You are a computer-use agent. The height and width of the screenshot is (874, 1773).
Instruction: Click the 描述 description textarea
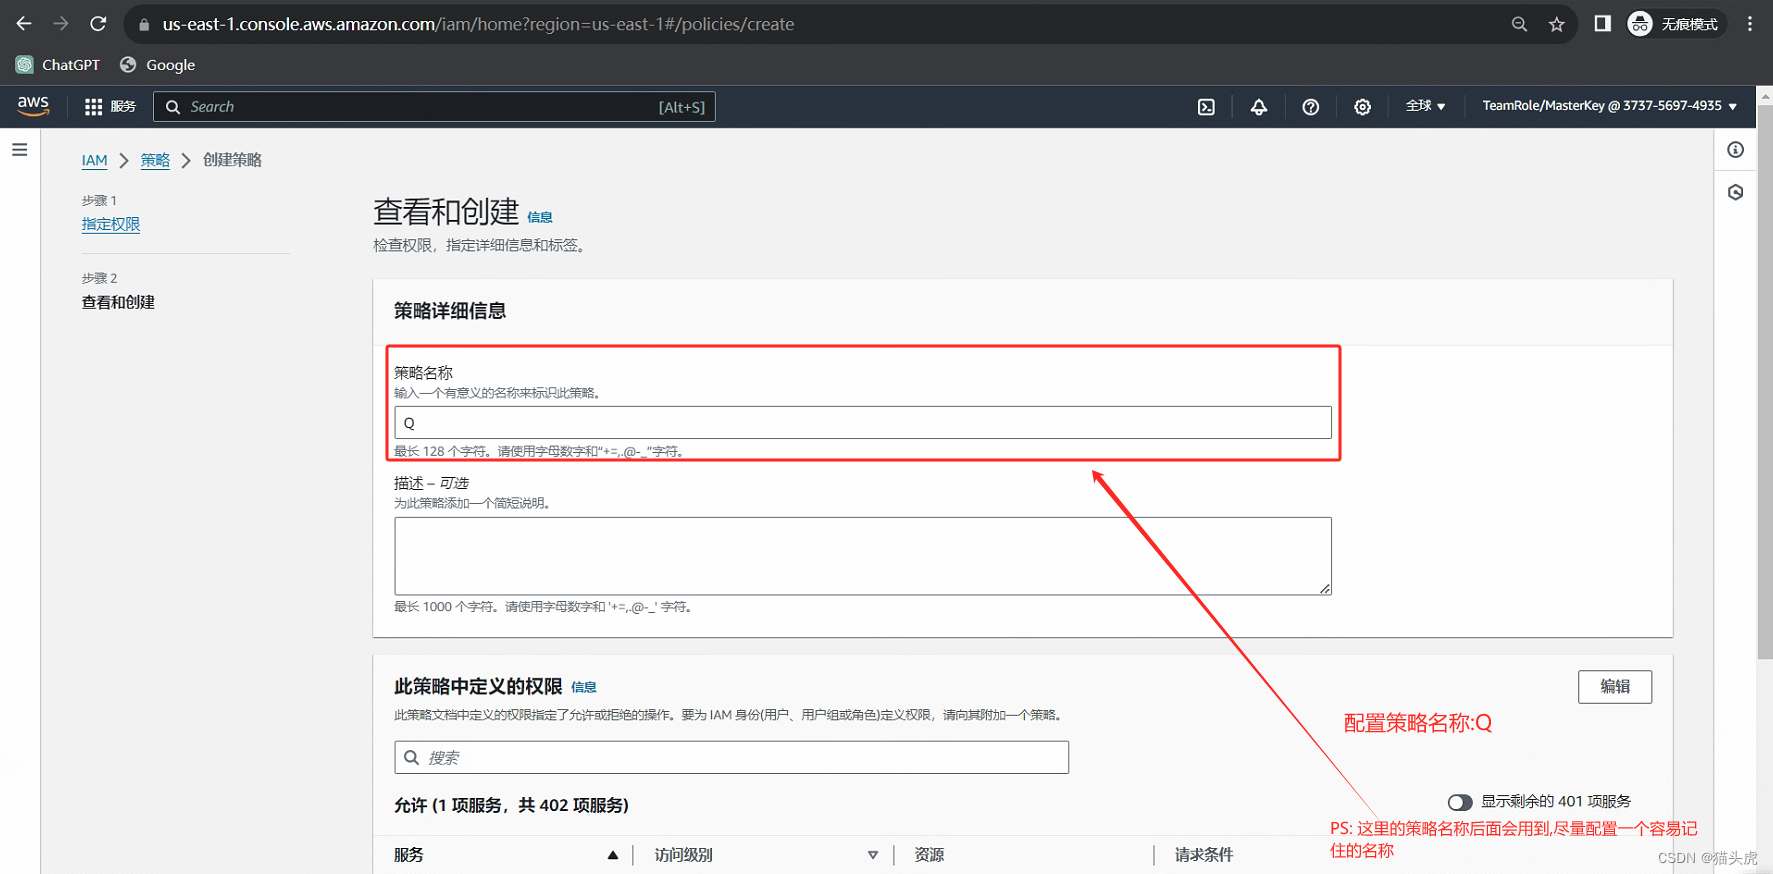click(863, 556)
